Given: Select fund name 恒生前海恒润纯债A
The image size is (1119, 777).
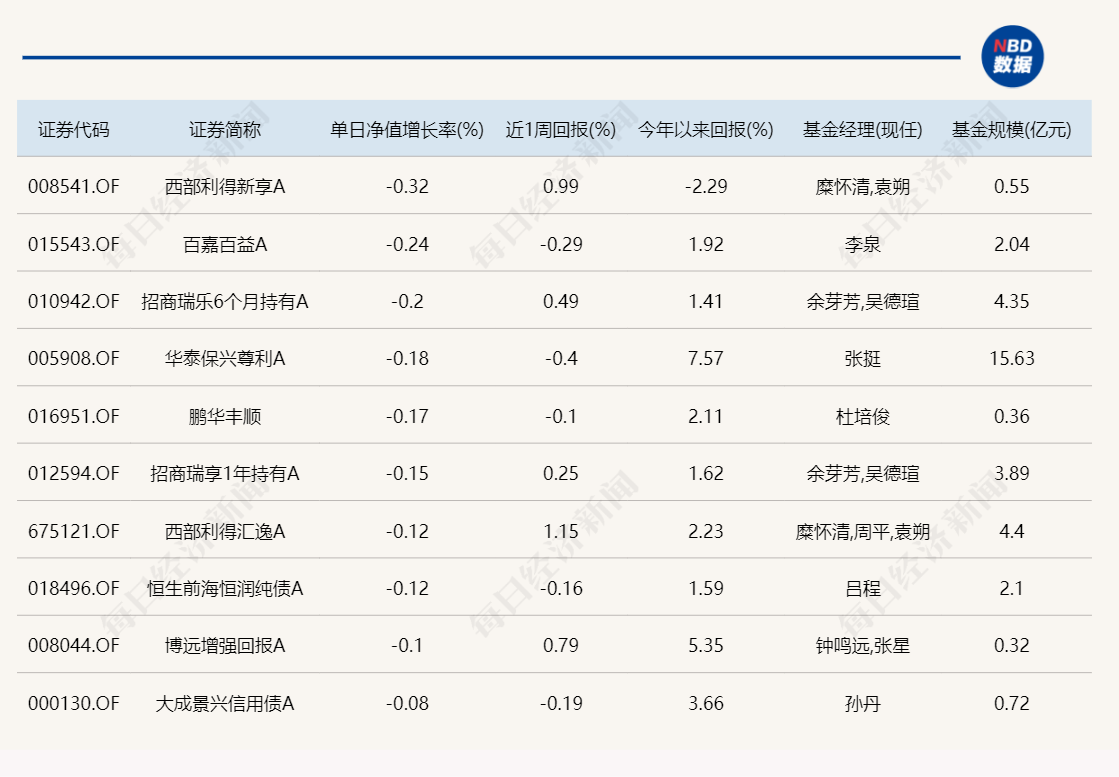Looking at the screenshot, I should 225,589.
